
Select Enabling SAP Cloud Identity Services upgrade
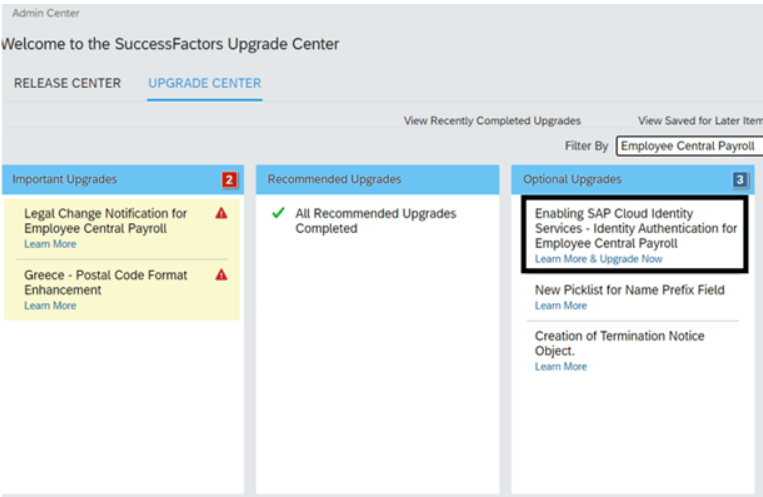[x=636, y=228]
